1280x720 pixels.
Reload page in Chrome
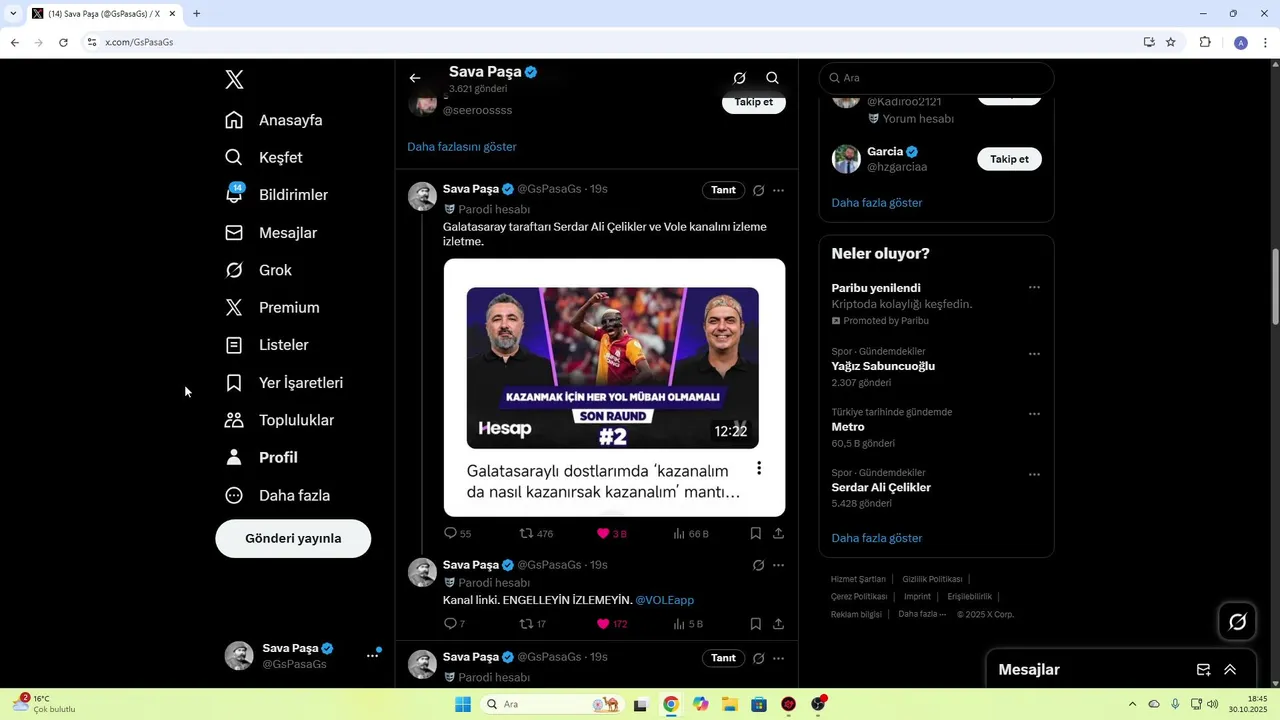[63, 42]
